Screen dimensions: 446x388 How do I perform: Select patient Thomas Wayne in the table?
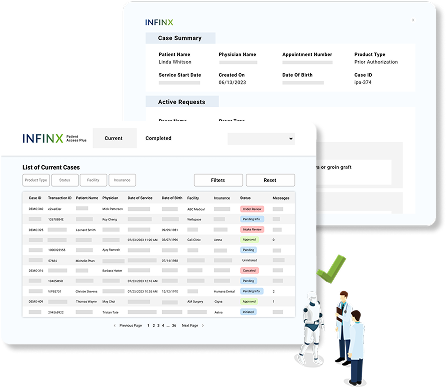click(86, 301)
